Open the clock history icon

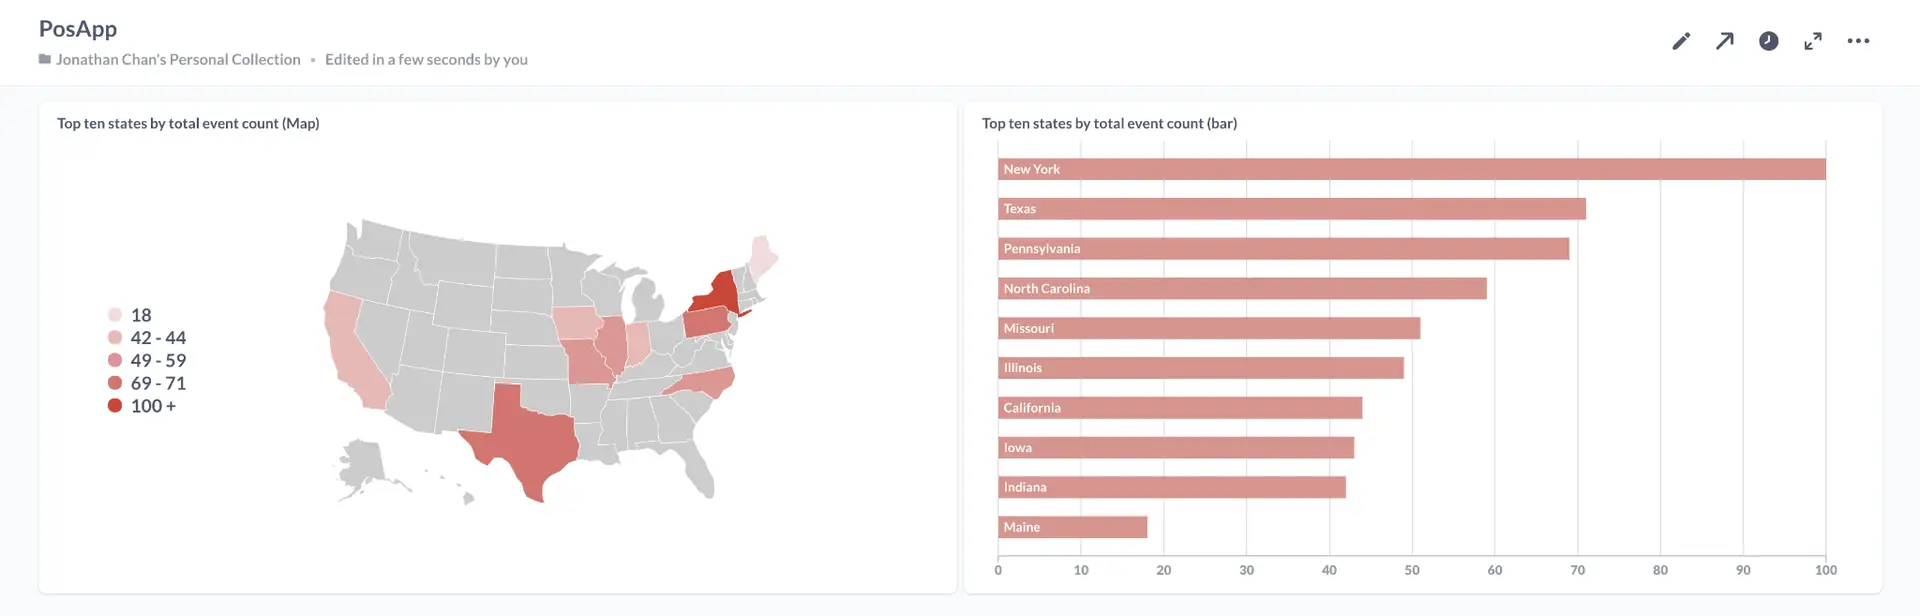click(x=1769, y=41)
